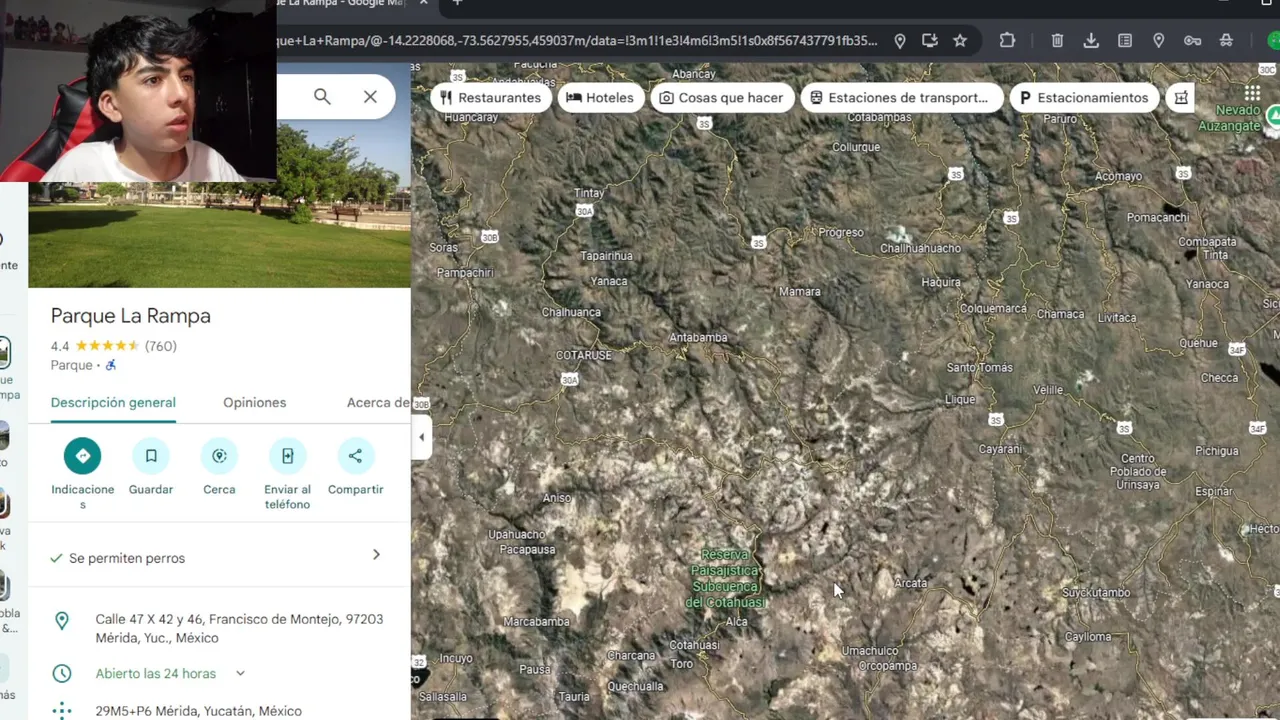Click the green Nevado Auzangate mountain marker

point(1273,117)
